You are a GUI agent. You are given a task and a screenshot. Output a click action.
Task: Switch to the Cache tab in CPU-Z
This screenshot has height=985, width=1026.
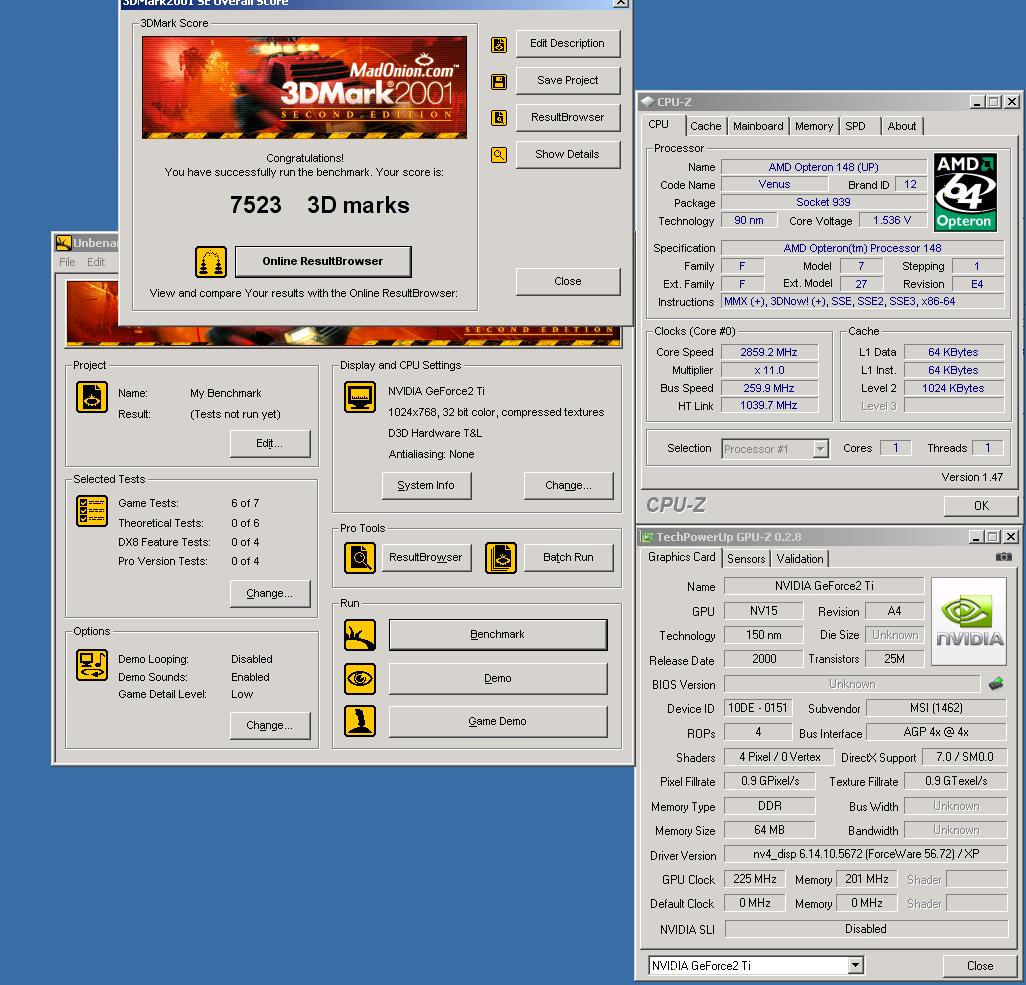click(x=705, y=126)
